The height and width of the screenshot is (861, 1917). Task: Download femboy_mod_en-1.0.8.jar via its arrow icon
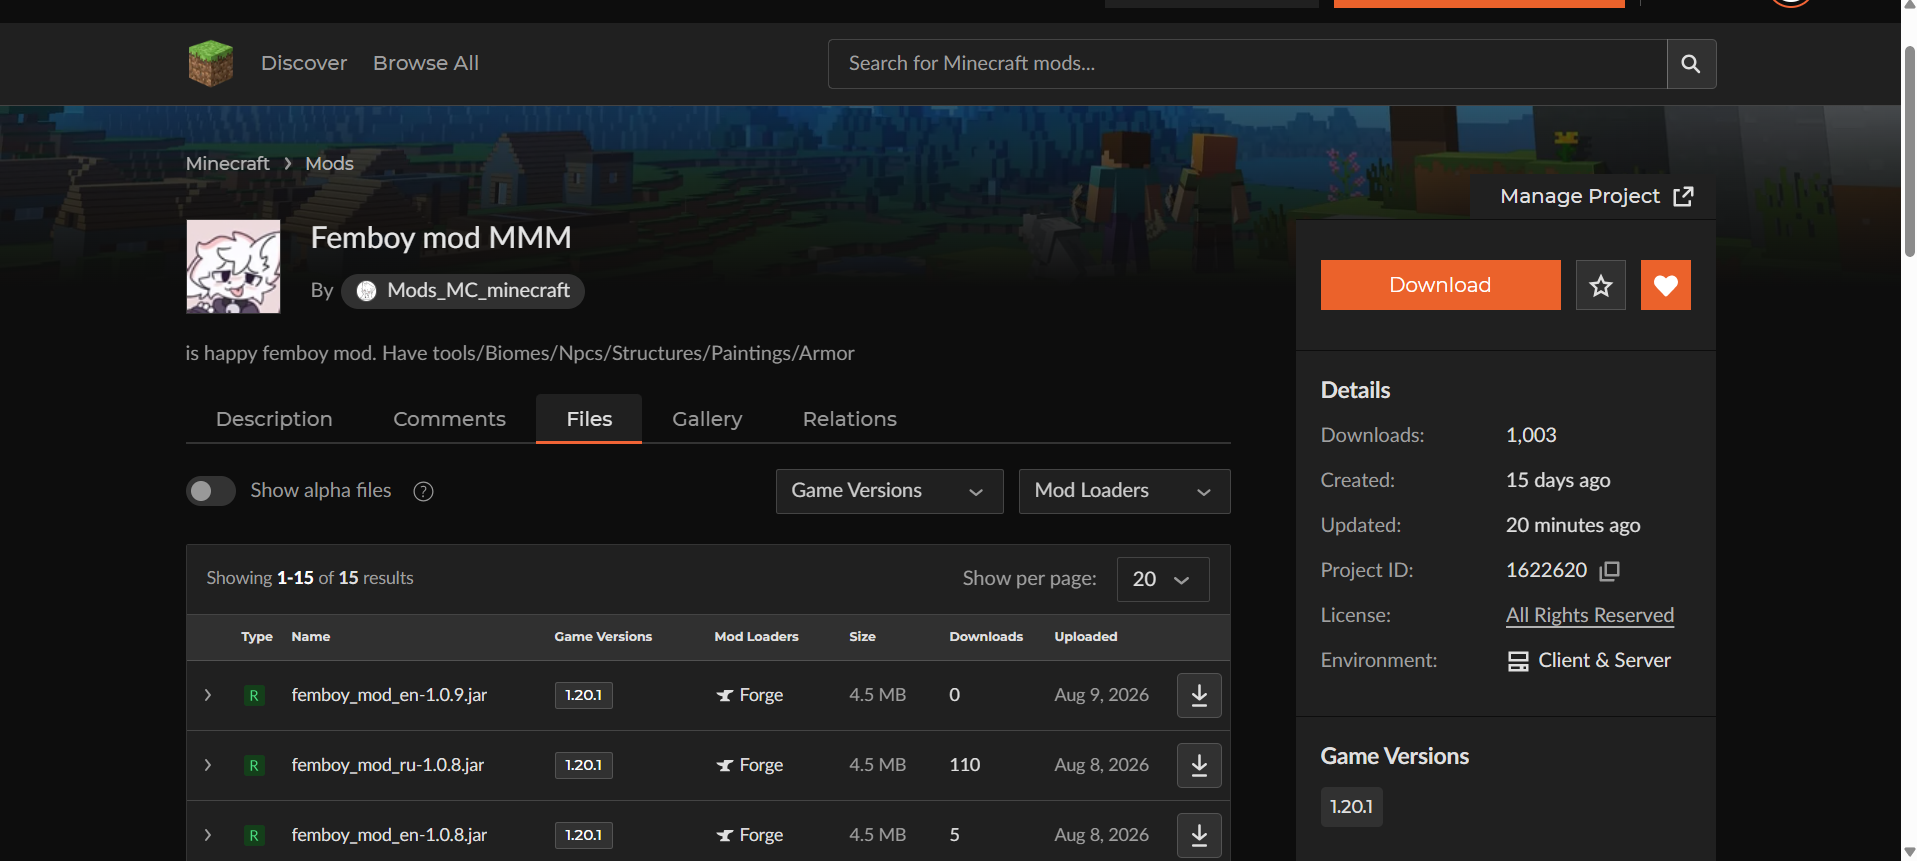point(1199,835)
